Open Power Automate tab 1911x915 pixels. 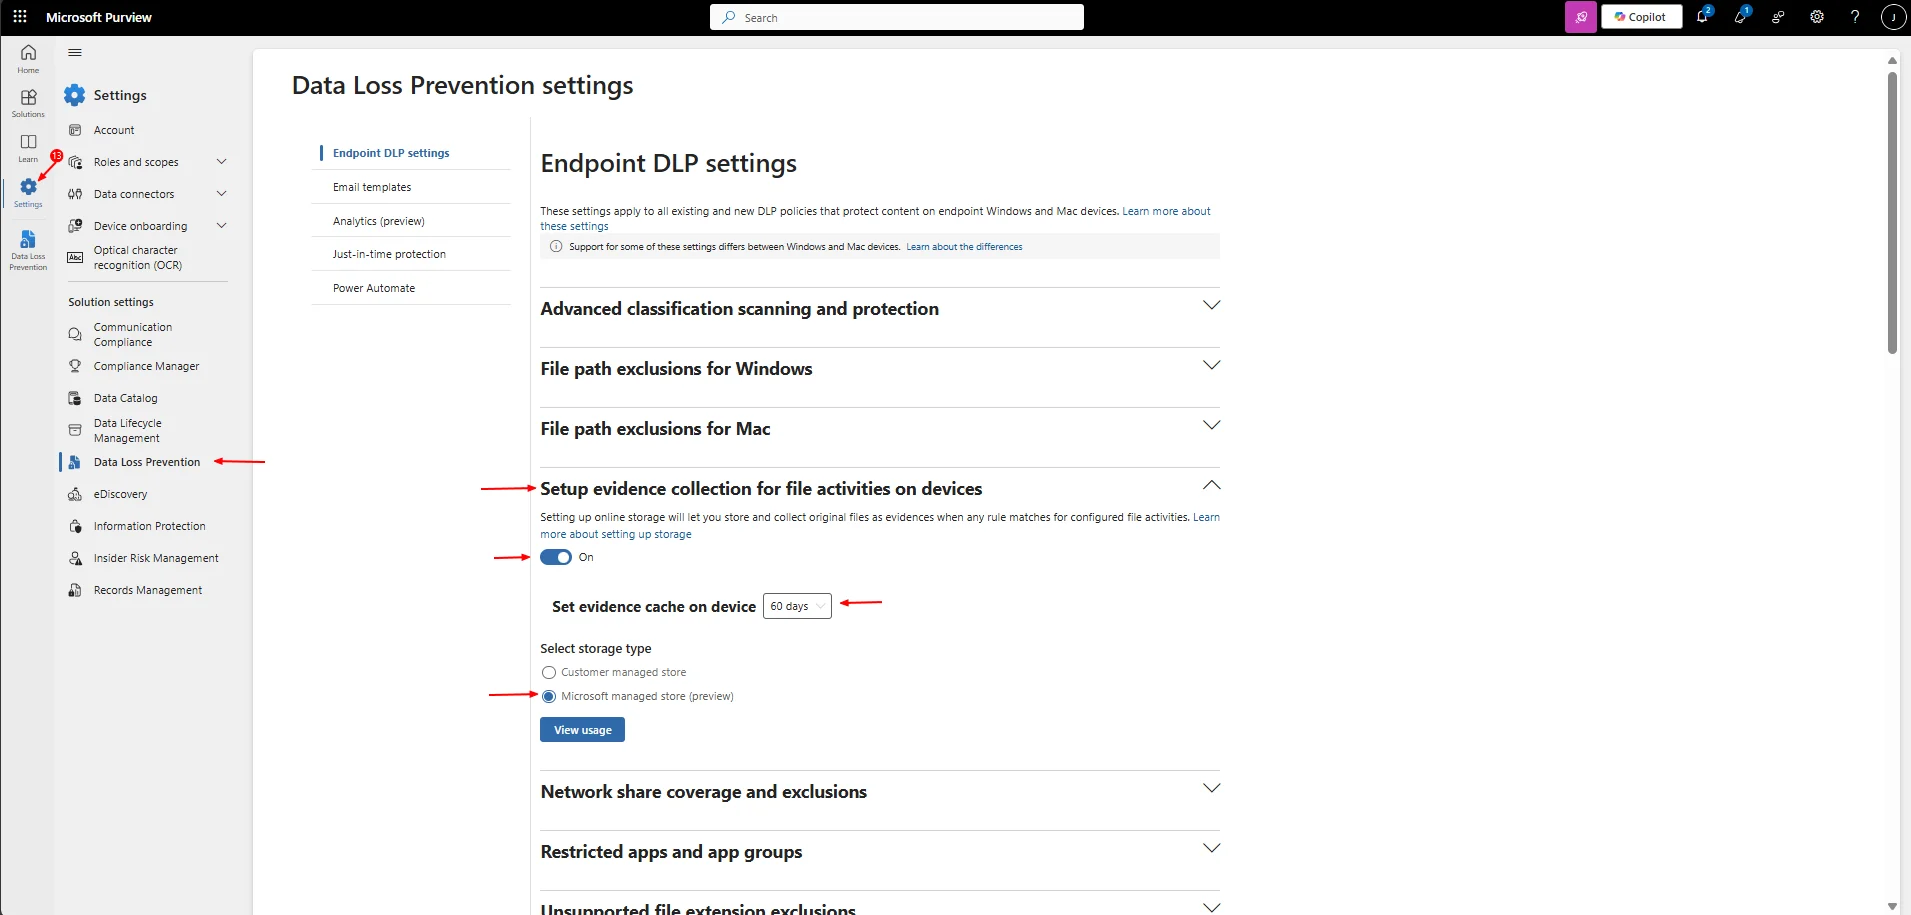tap(374, 288)
